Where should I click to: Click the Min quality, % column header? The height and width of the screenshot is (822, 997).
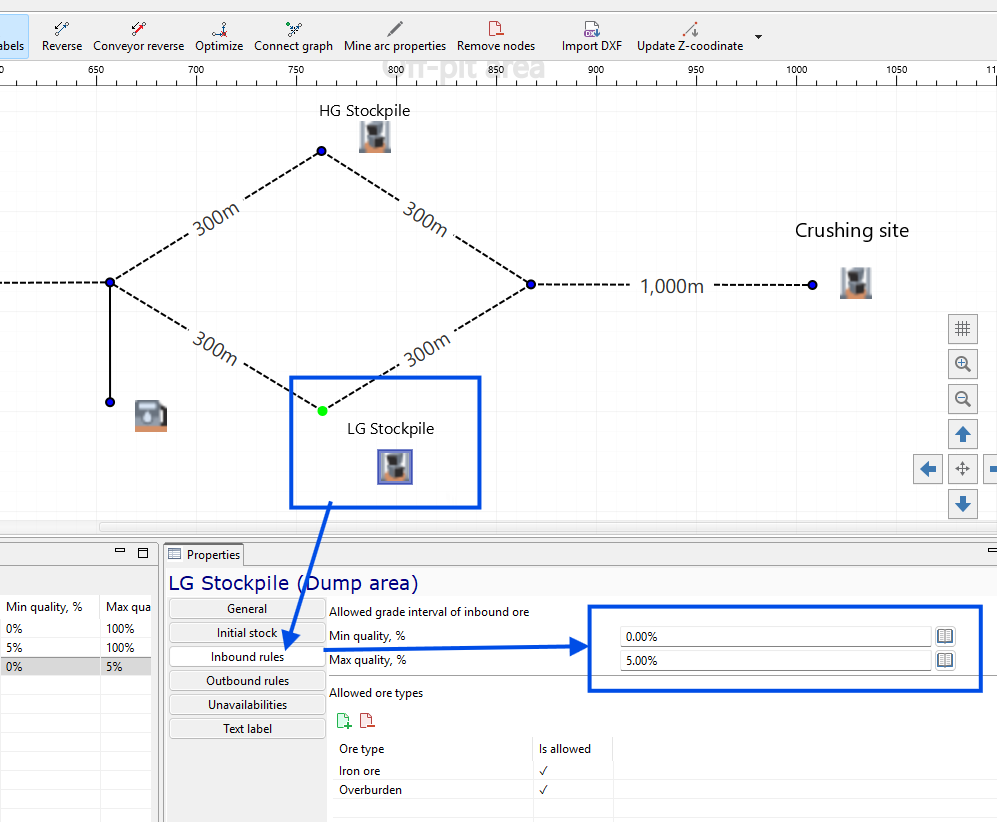pyautogui.click(x=50, y=607)
